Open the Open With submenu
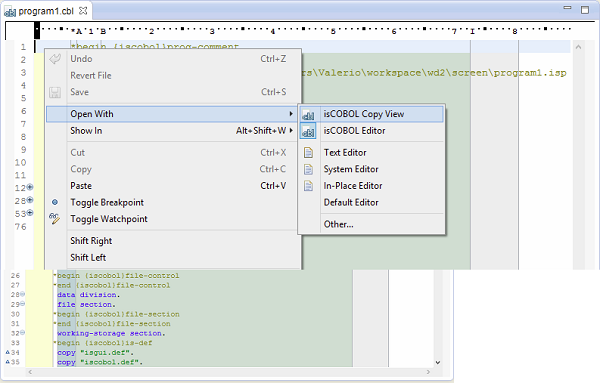 click(x=172, y=114)
